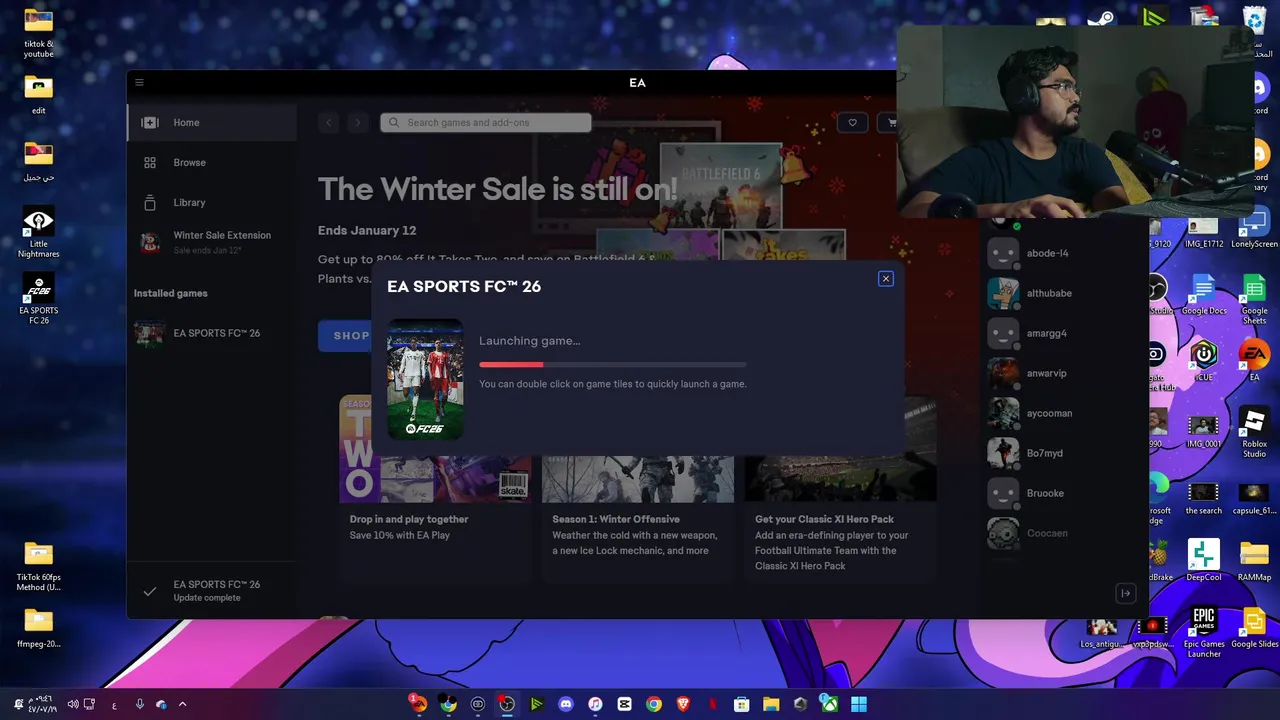Open ffmpeg desktop folder
Image resolution: width=1280 pixels, height=720 pixels.
coord(38,628)
